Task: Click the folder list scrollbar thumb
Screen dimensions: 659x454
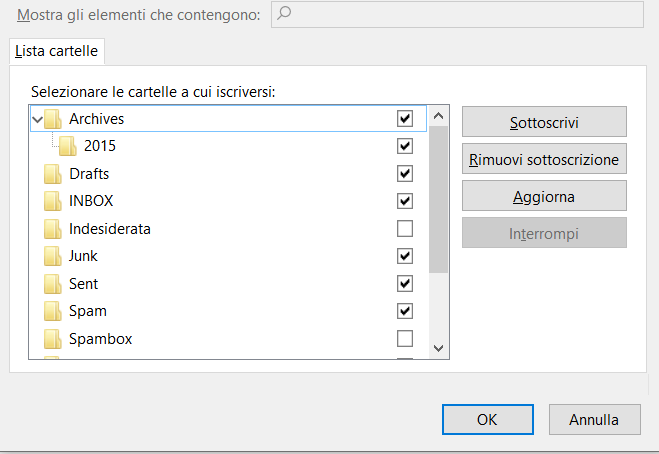Action: 438,199
